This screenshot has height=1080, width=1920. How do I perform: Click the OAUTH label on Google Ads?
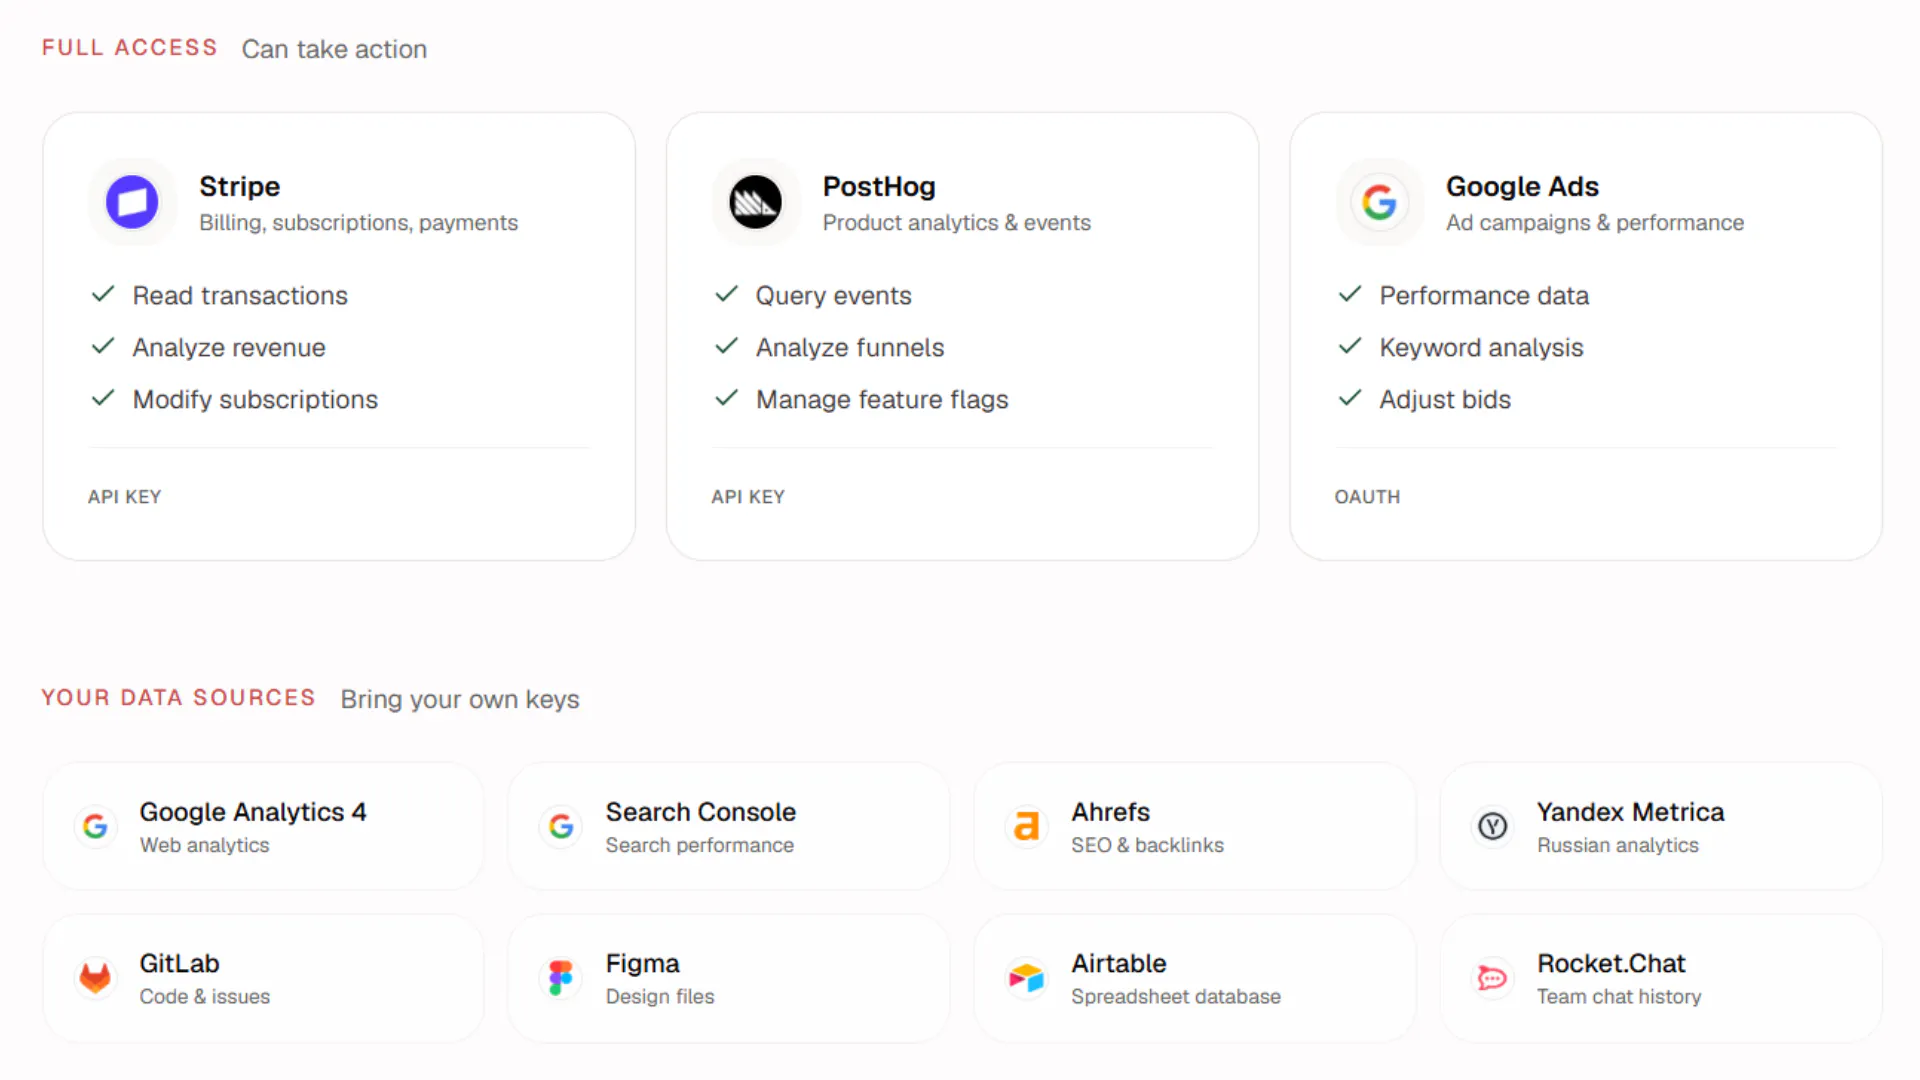tap(1367, 497)
